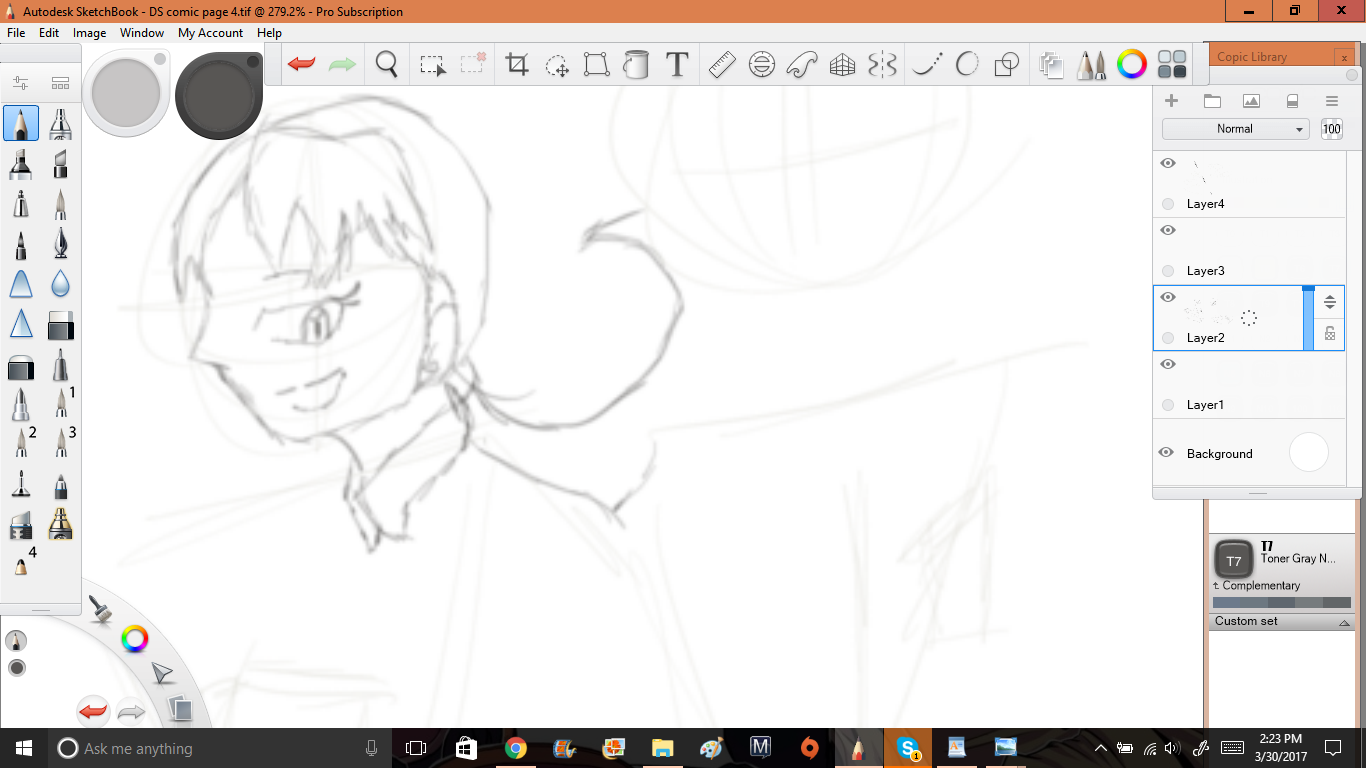This screenshot has width=1366, height=768.
Task: Select the Rectangle selection tool
Action: pos(432,65)
